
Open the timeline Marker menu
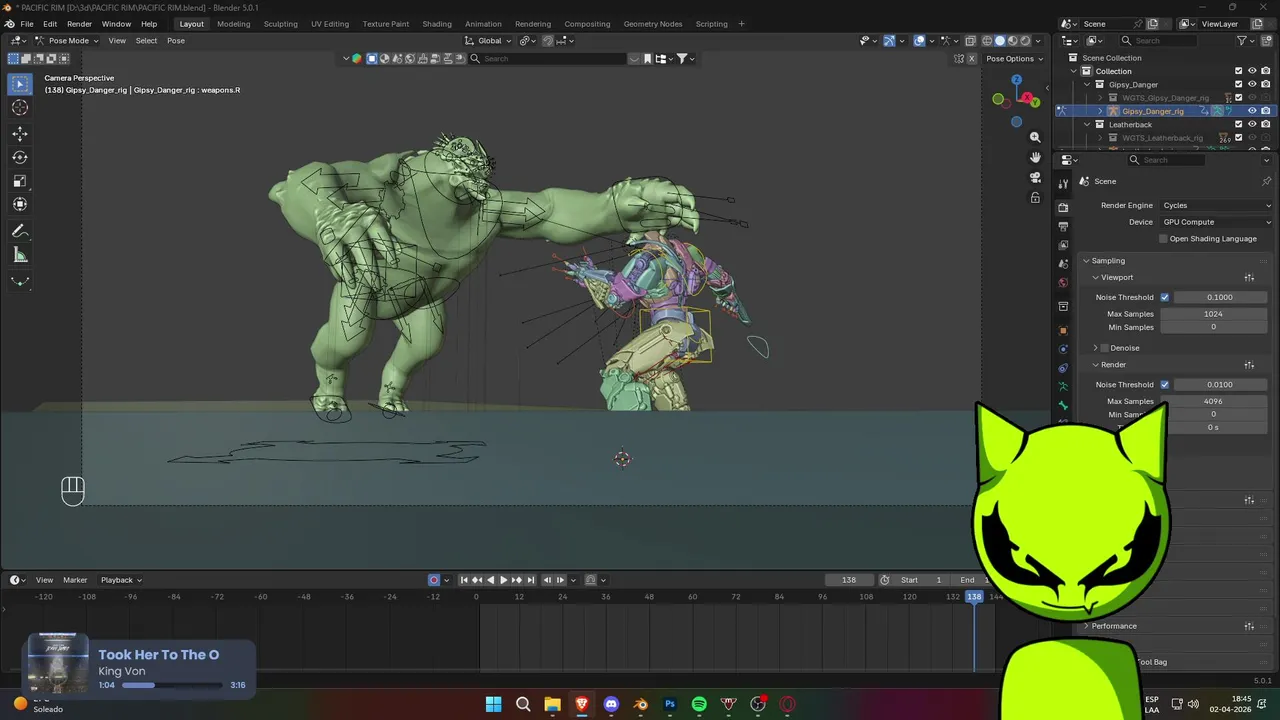(x=75, y=580)
